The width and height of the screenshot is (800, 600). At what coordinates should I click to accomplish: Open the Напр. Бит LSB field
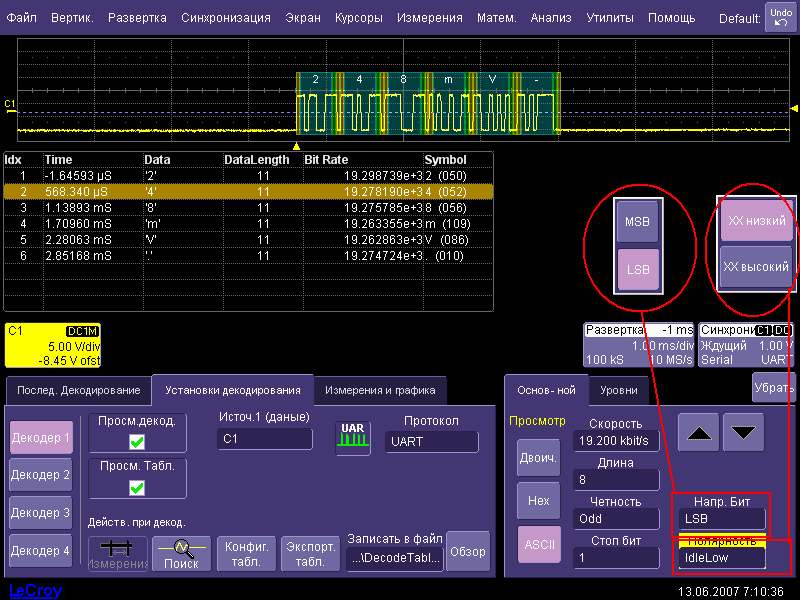pyautogui.click(x=722, y=519)
